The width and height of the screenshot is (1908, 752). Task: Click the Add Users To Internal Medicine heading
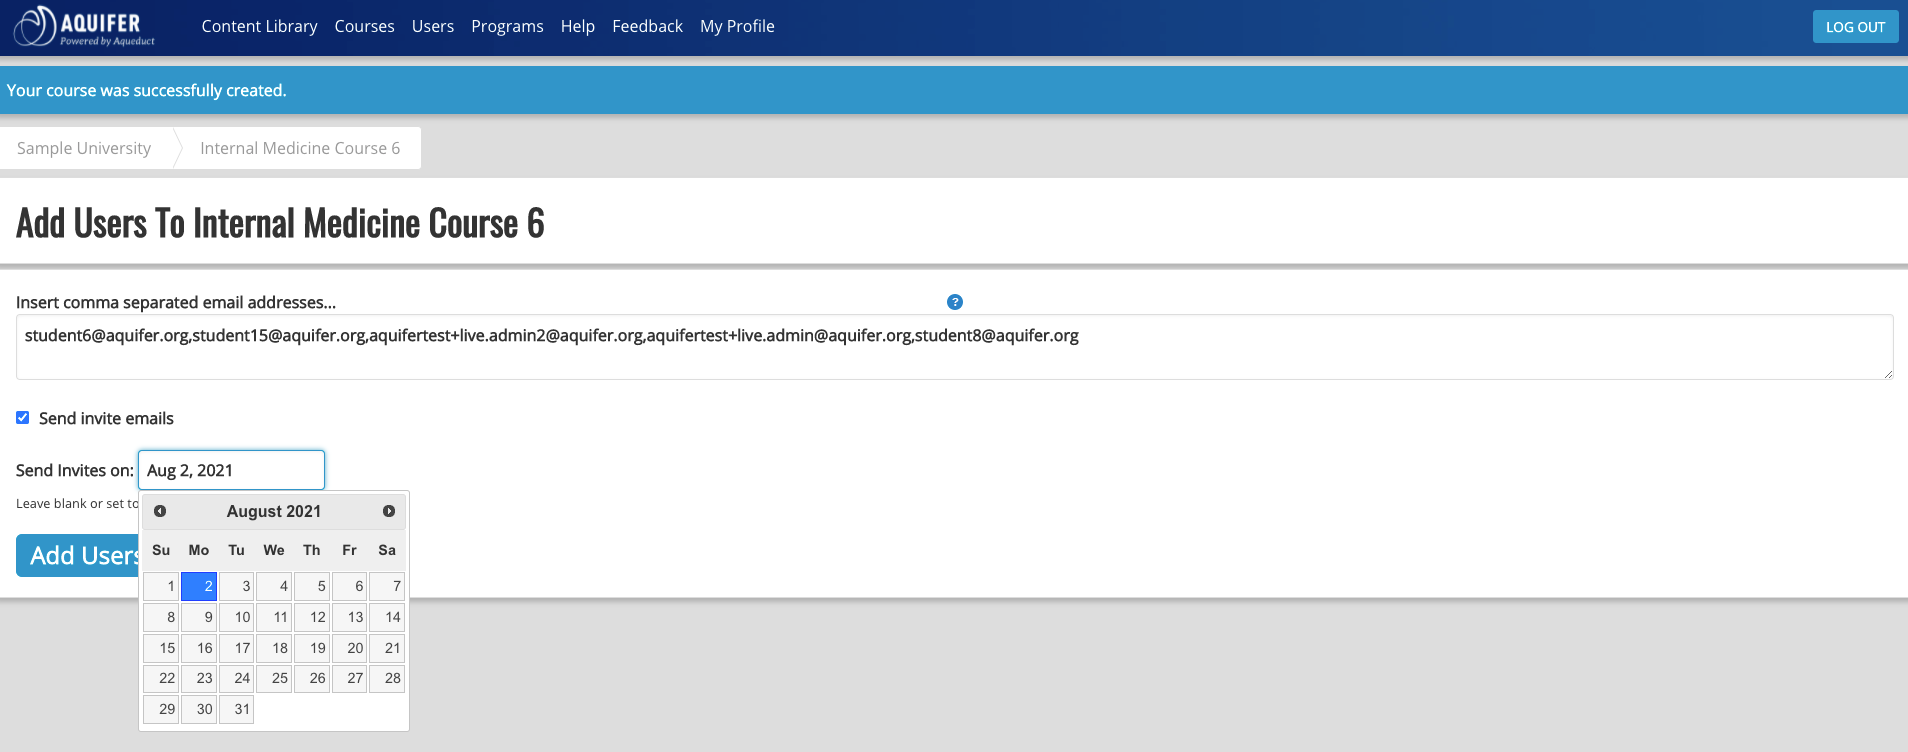click(280, 223)
